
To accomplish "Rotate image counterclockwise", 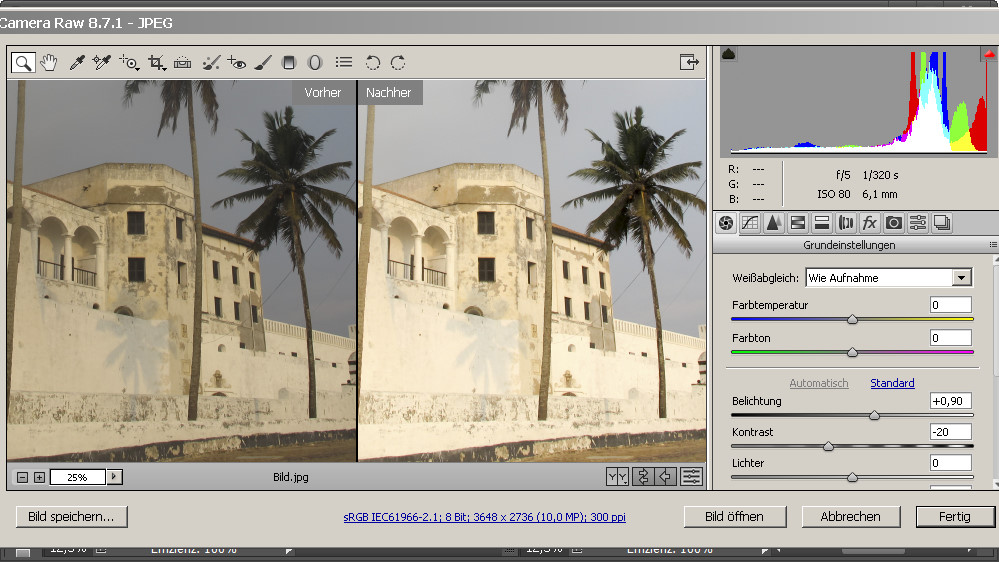I will (x=373, y=62).
